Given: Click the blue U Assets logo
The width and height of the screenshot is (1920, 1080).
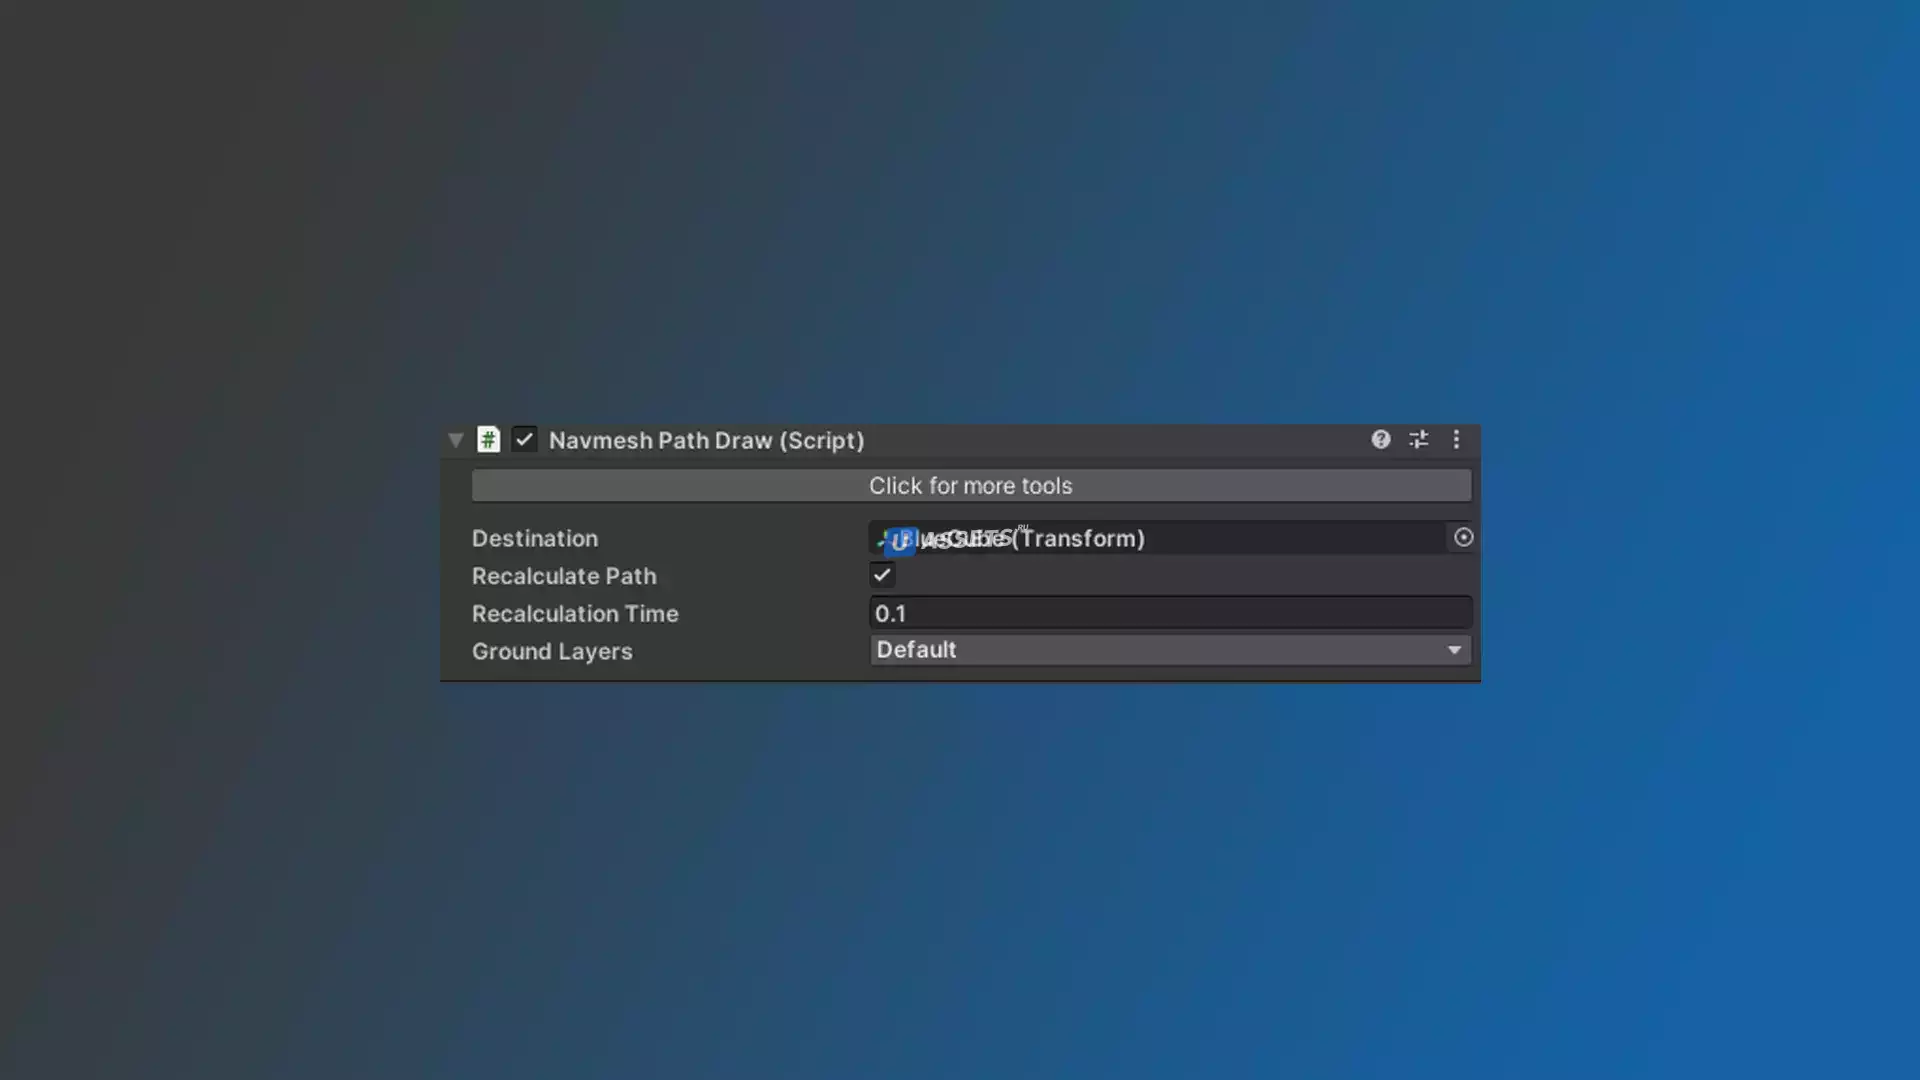Looking at the screenshot, I should [x=900, y=541].
